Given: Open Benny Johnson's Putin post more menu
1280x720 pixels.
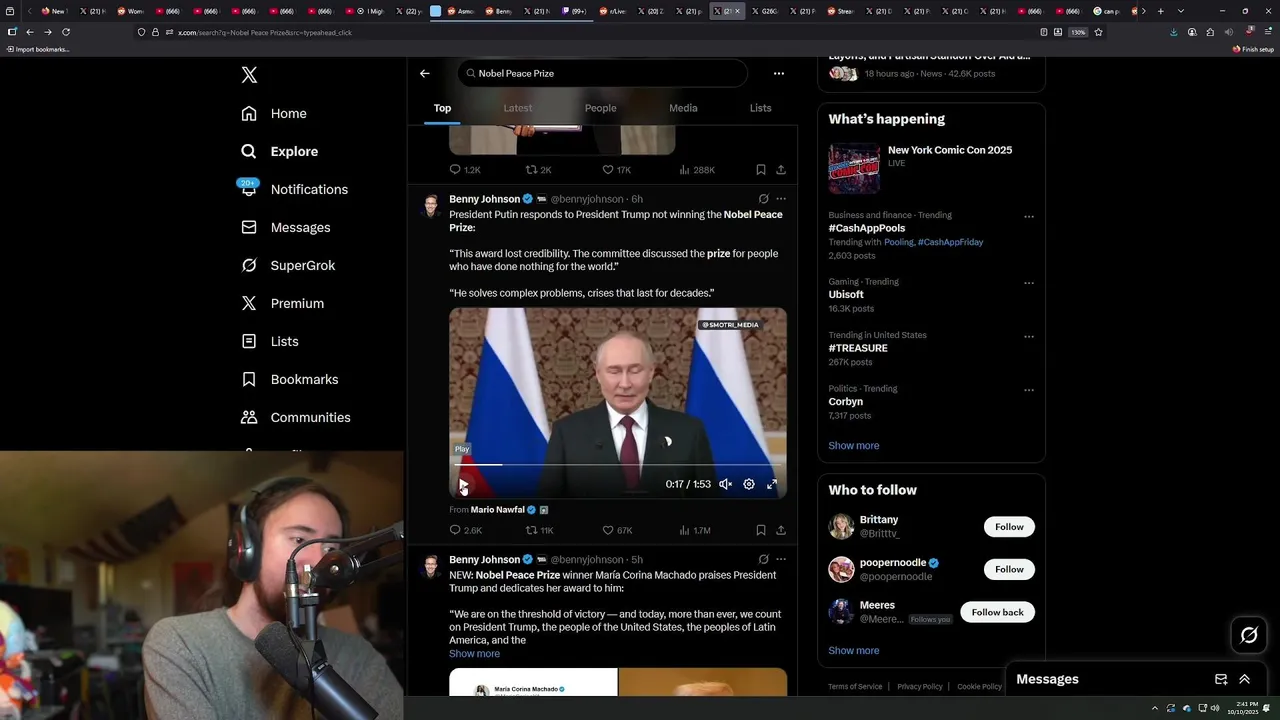Looking at the screenshot, I should coord(781,199).
